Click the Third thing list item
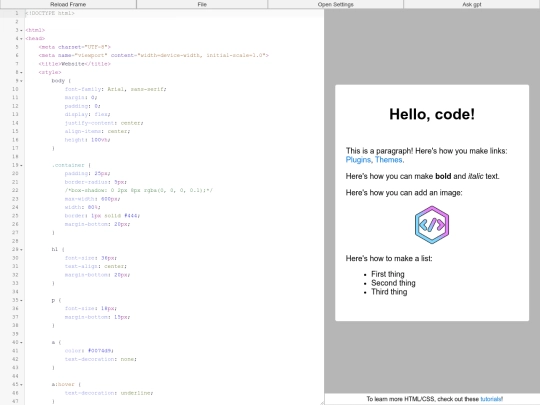Viewport: 540px width, 405px height. pos(389,292)
